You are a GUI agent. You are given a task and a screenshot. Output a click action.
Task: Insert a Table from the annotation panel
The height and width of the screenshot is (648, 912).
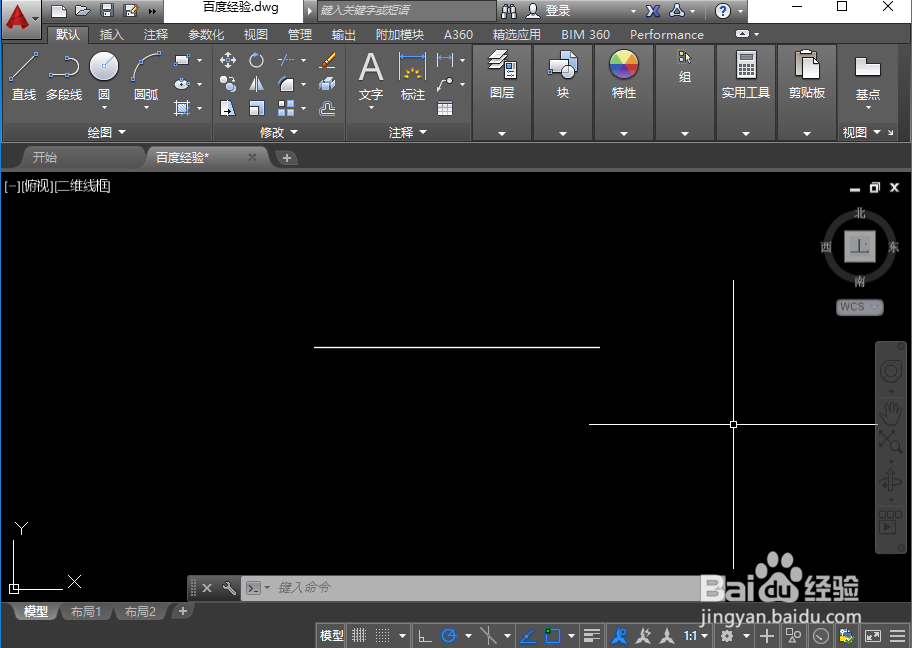coord(445,108)
